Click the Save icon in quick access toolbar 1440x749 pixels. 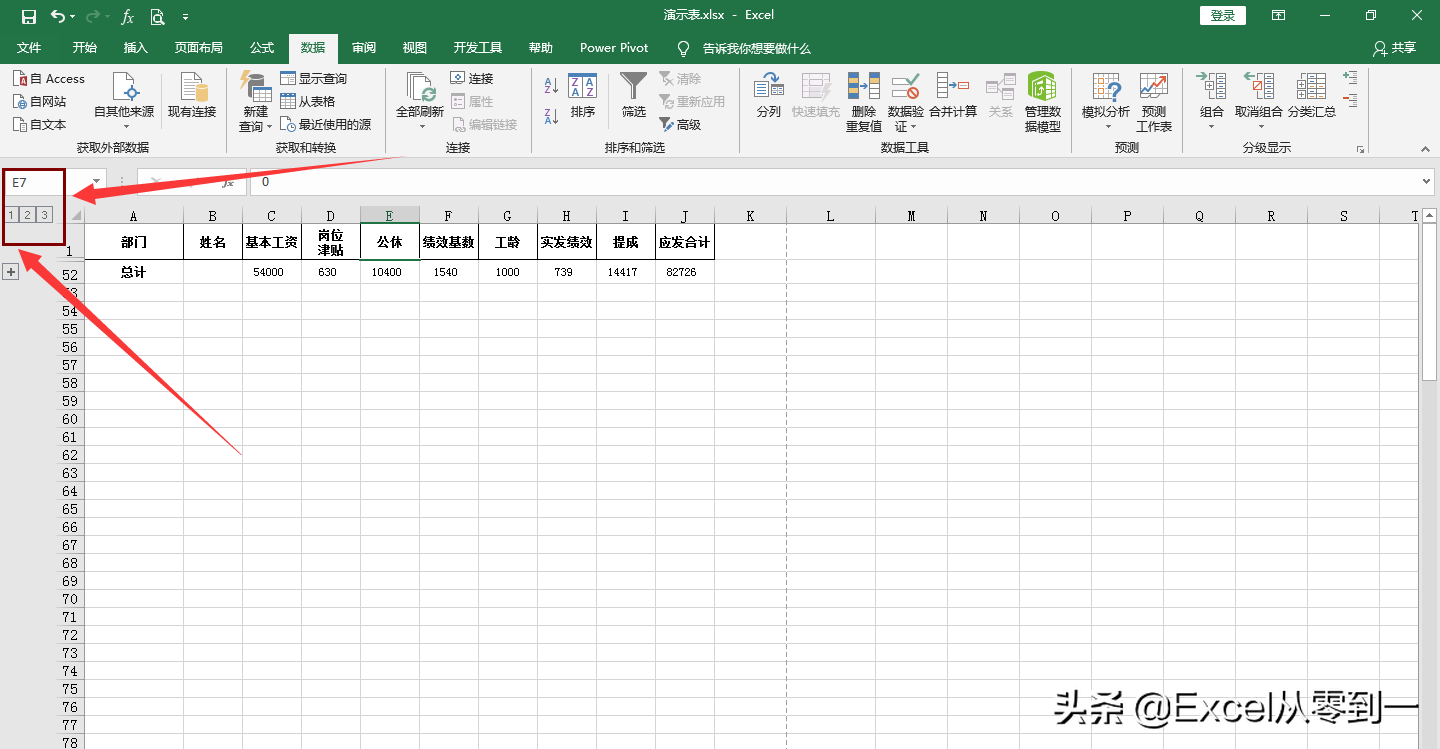tap(28, 16)
